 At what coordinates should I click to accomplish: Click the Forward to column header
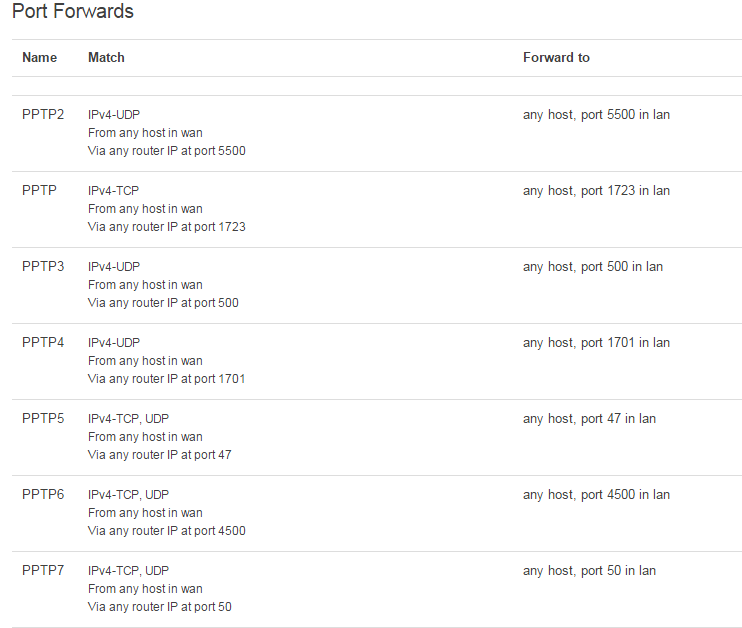point(556,58)
